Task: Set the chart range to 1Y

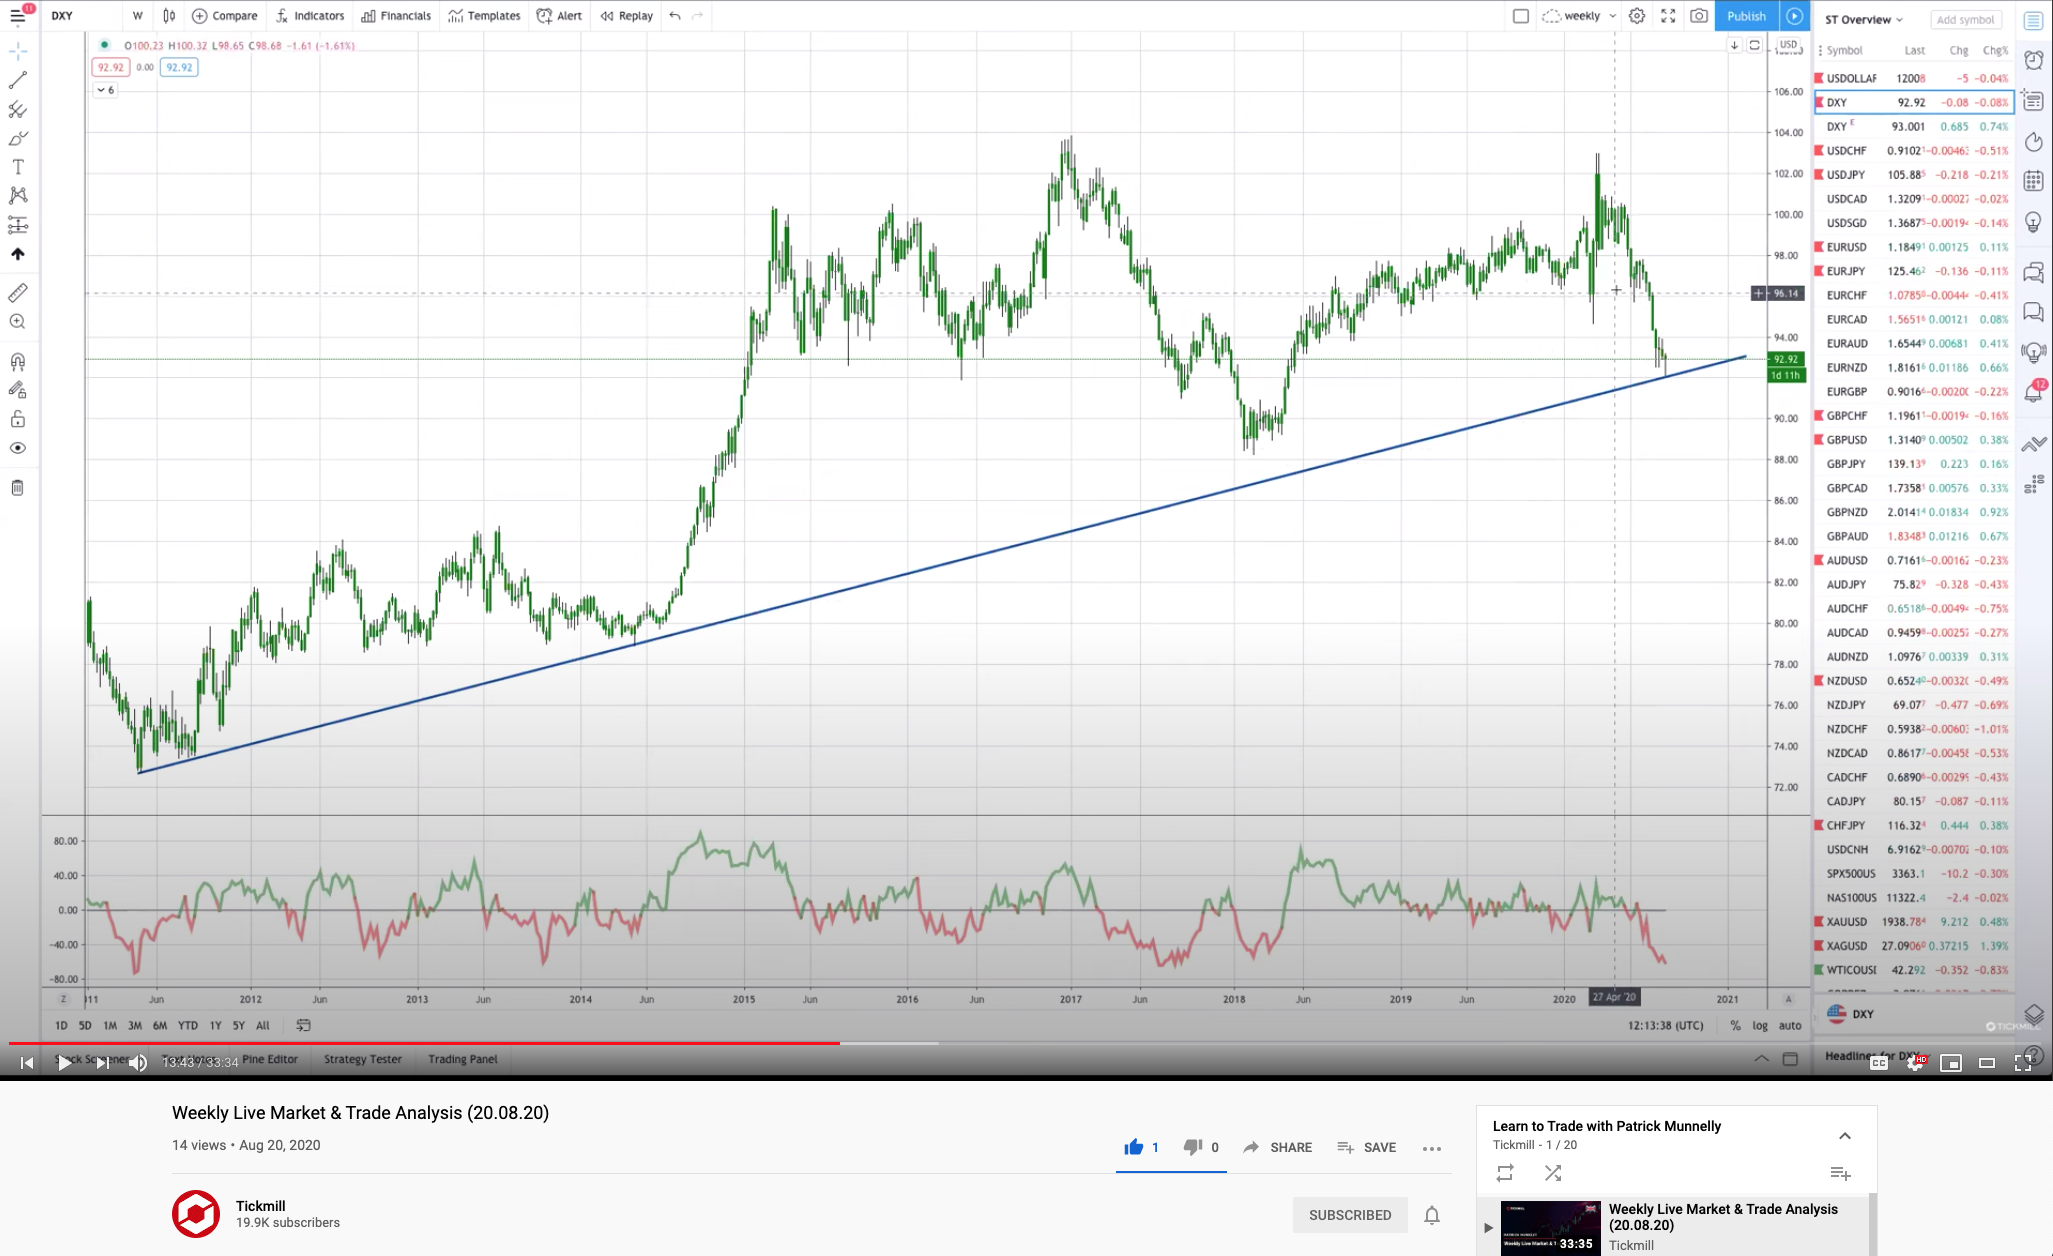Action: point(215,1026)
